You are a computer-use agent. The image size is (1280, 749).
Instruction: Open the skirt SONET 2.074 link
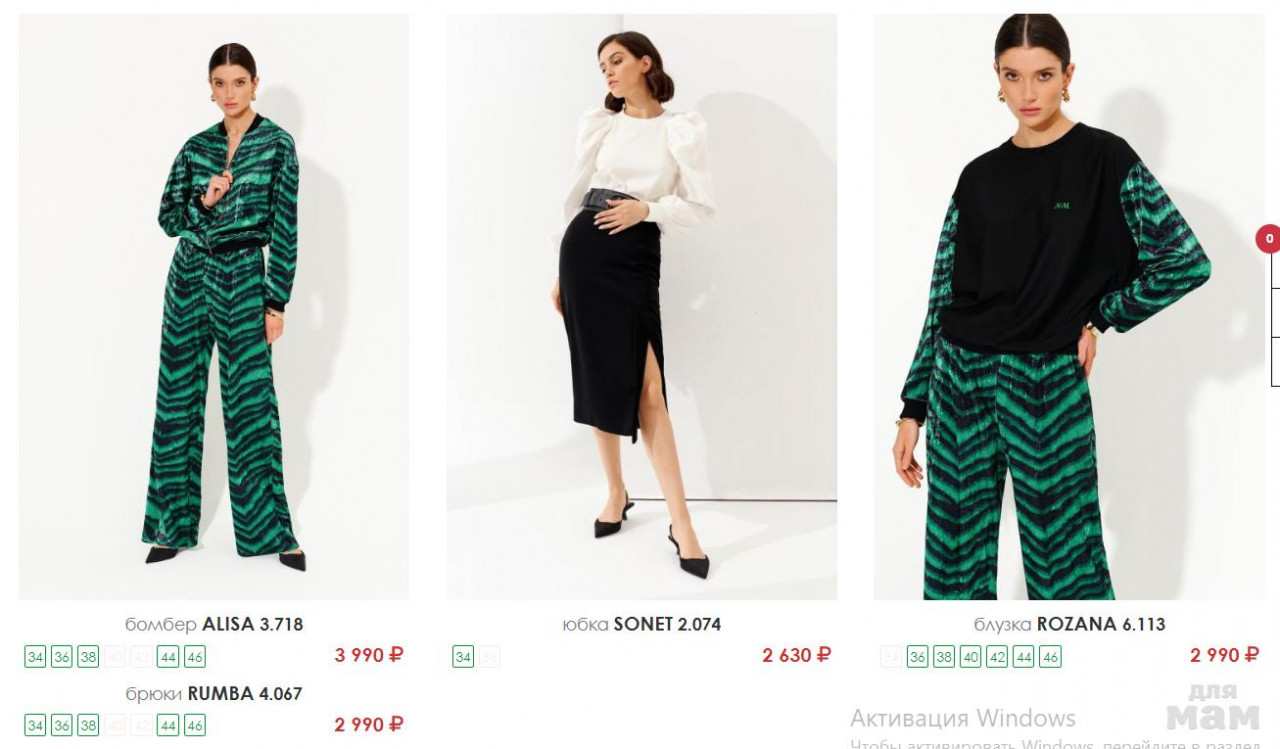[642, 625]
